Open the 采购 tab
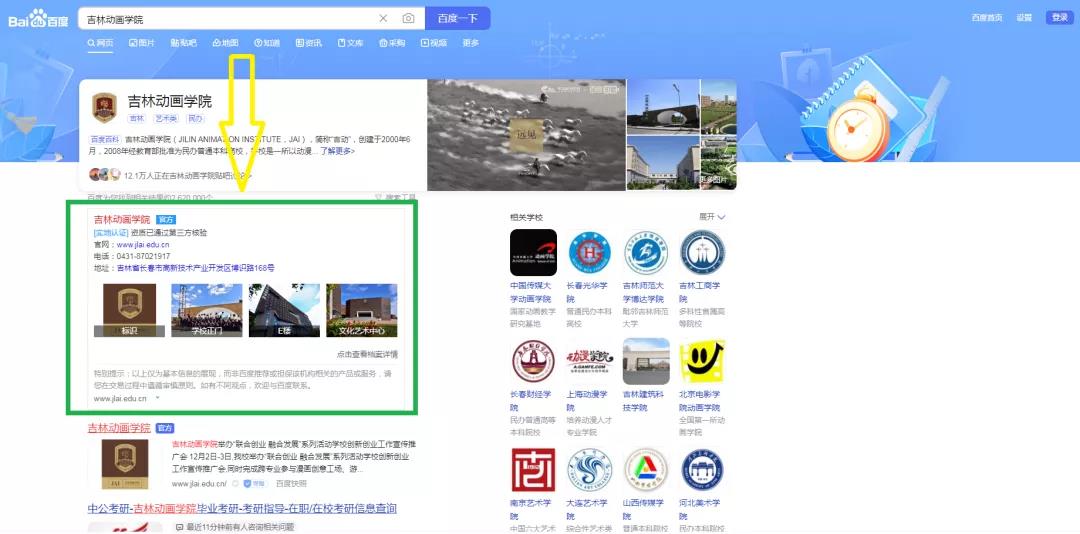1080x534 pixels. click(x=392, y=43)
